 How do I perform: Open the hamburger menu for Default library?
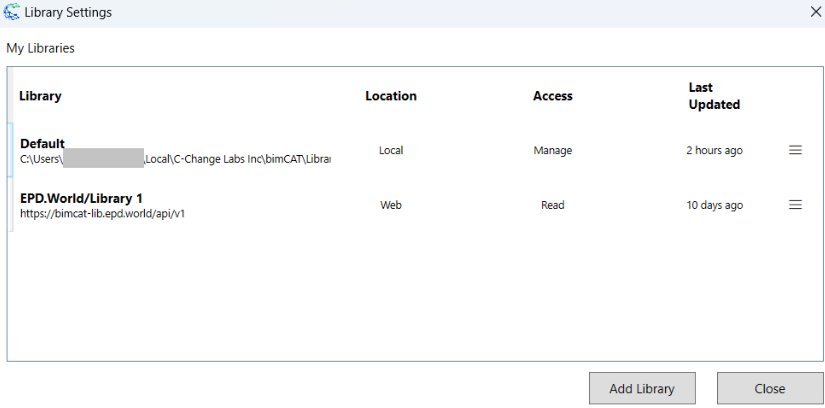(795, 150)
